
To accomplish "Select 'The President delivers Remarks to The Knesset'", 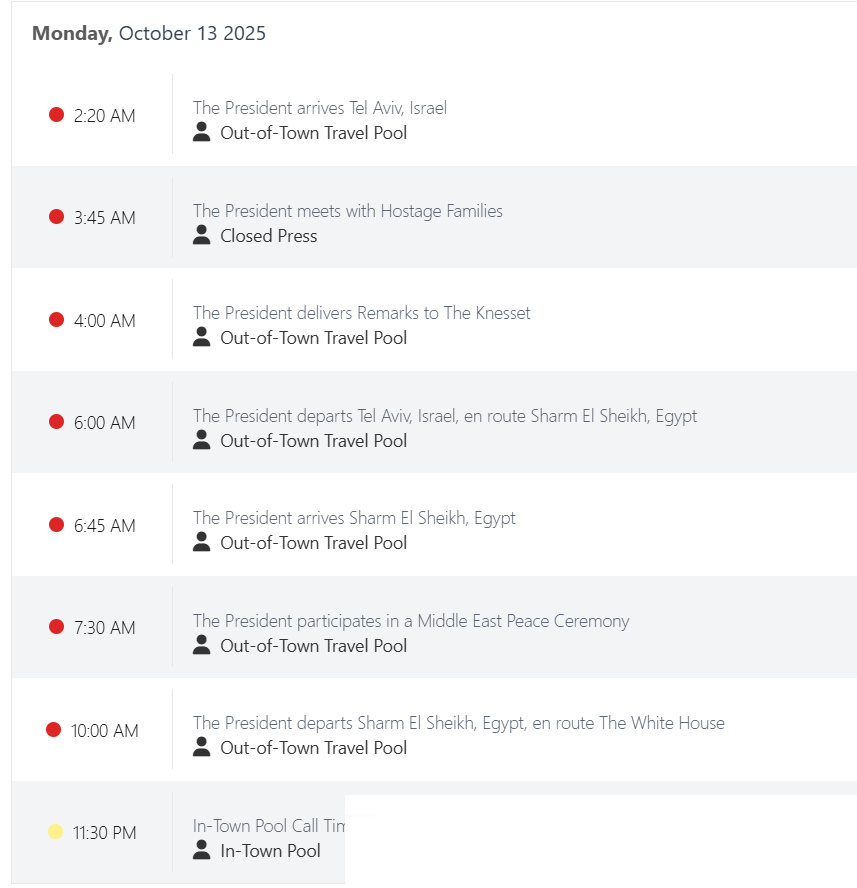I will (x=362, y=313).
